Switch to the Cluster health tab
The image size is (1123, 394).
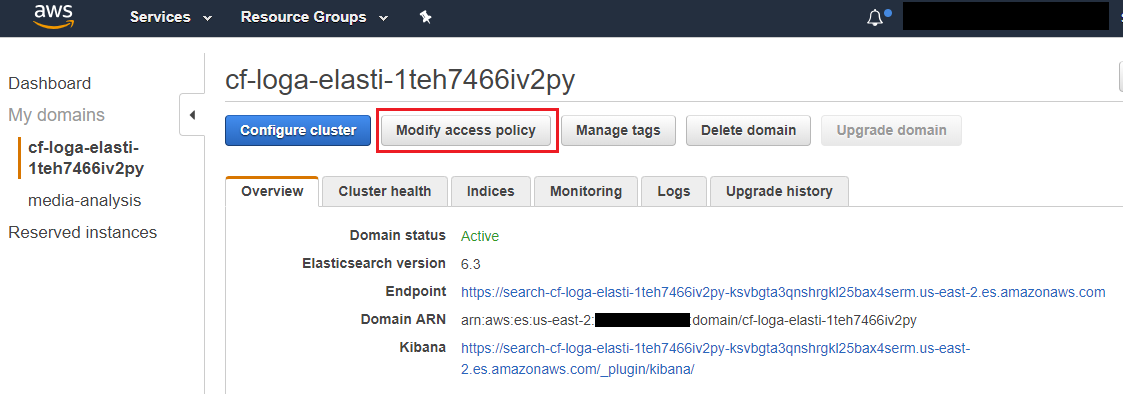click(x=385, y=191)
